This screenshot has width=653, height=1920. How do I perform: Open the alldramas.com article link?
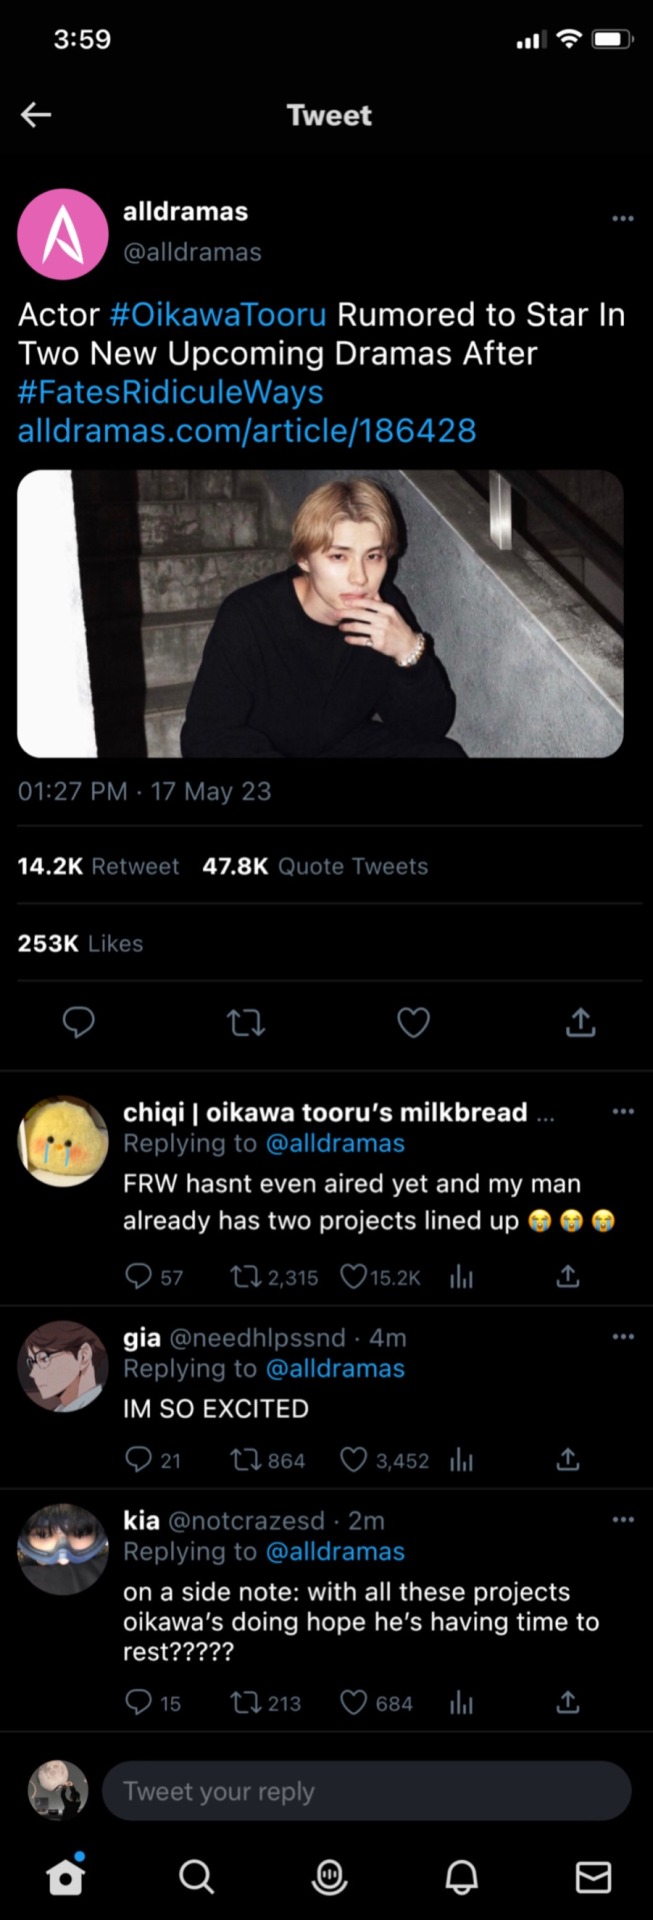(x=247, y=431)
